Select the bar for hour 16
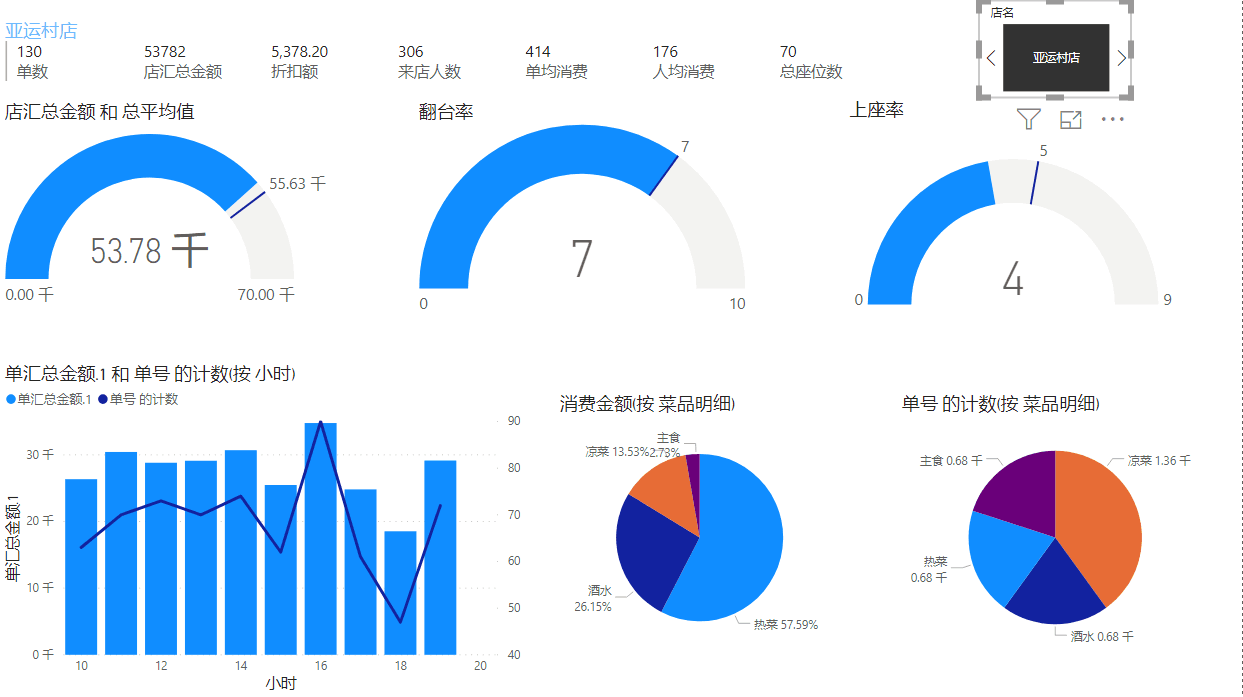The height and width of the screenshot is (697, 1243). coord(320,538)
